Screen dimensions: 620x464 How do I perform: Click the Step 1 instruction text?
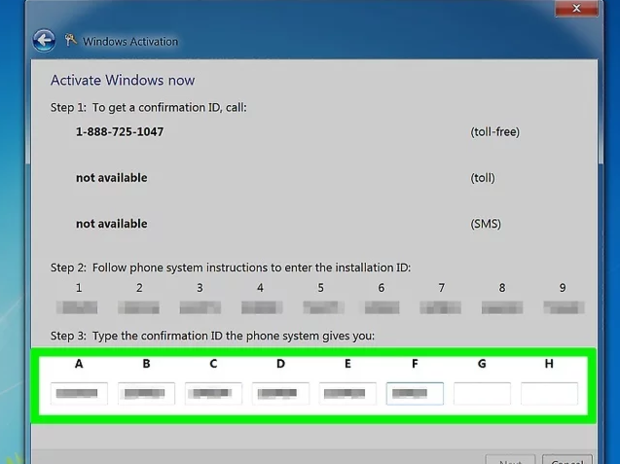coord(148,108)
